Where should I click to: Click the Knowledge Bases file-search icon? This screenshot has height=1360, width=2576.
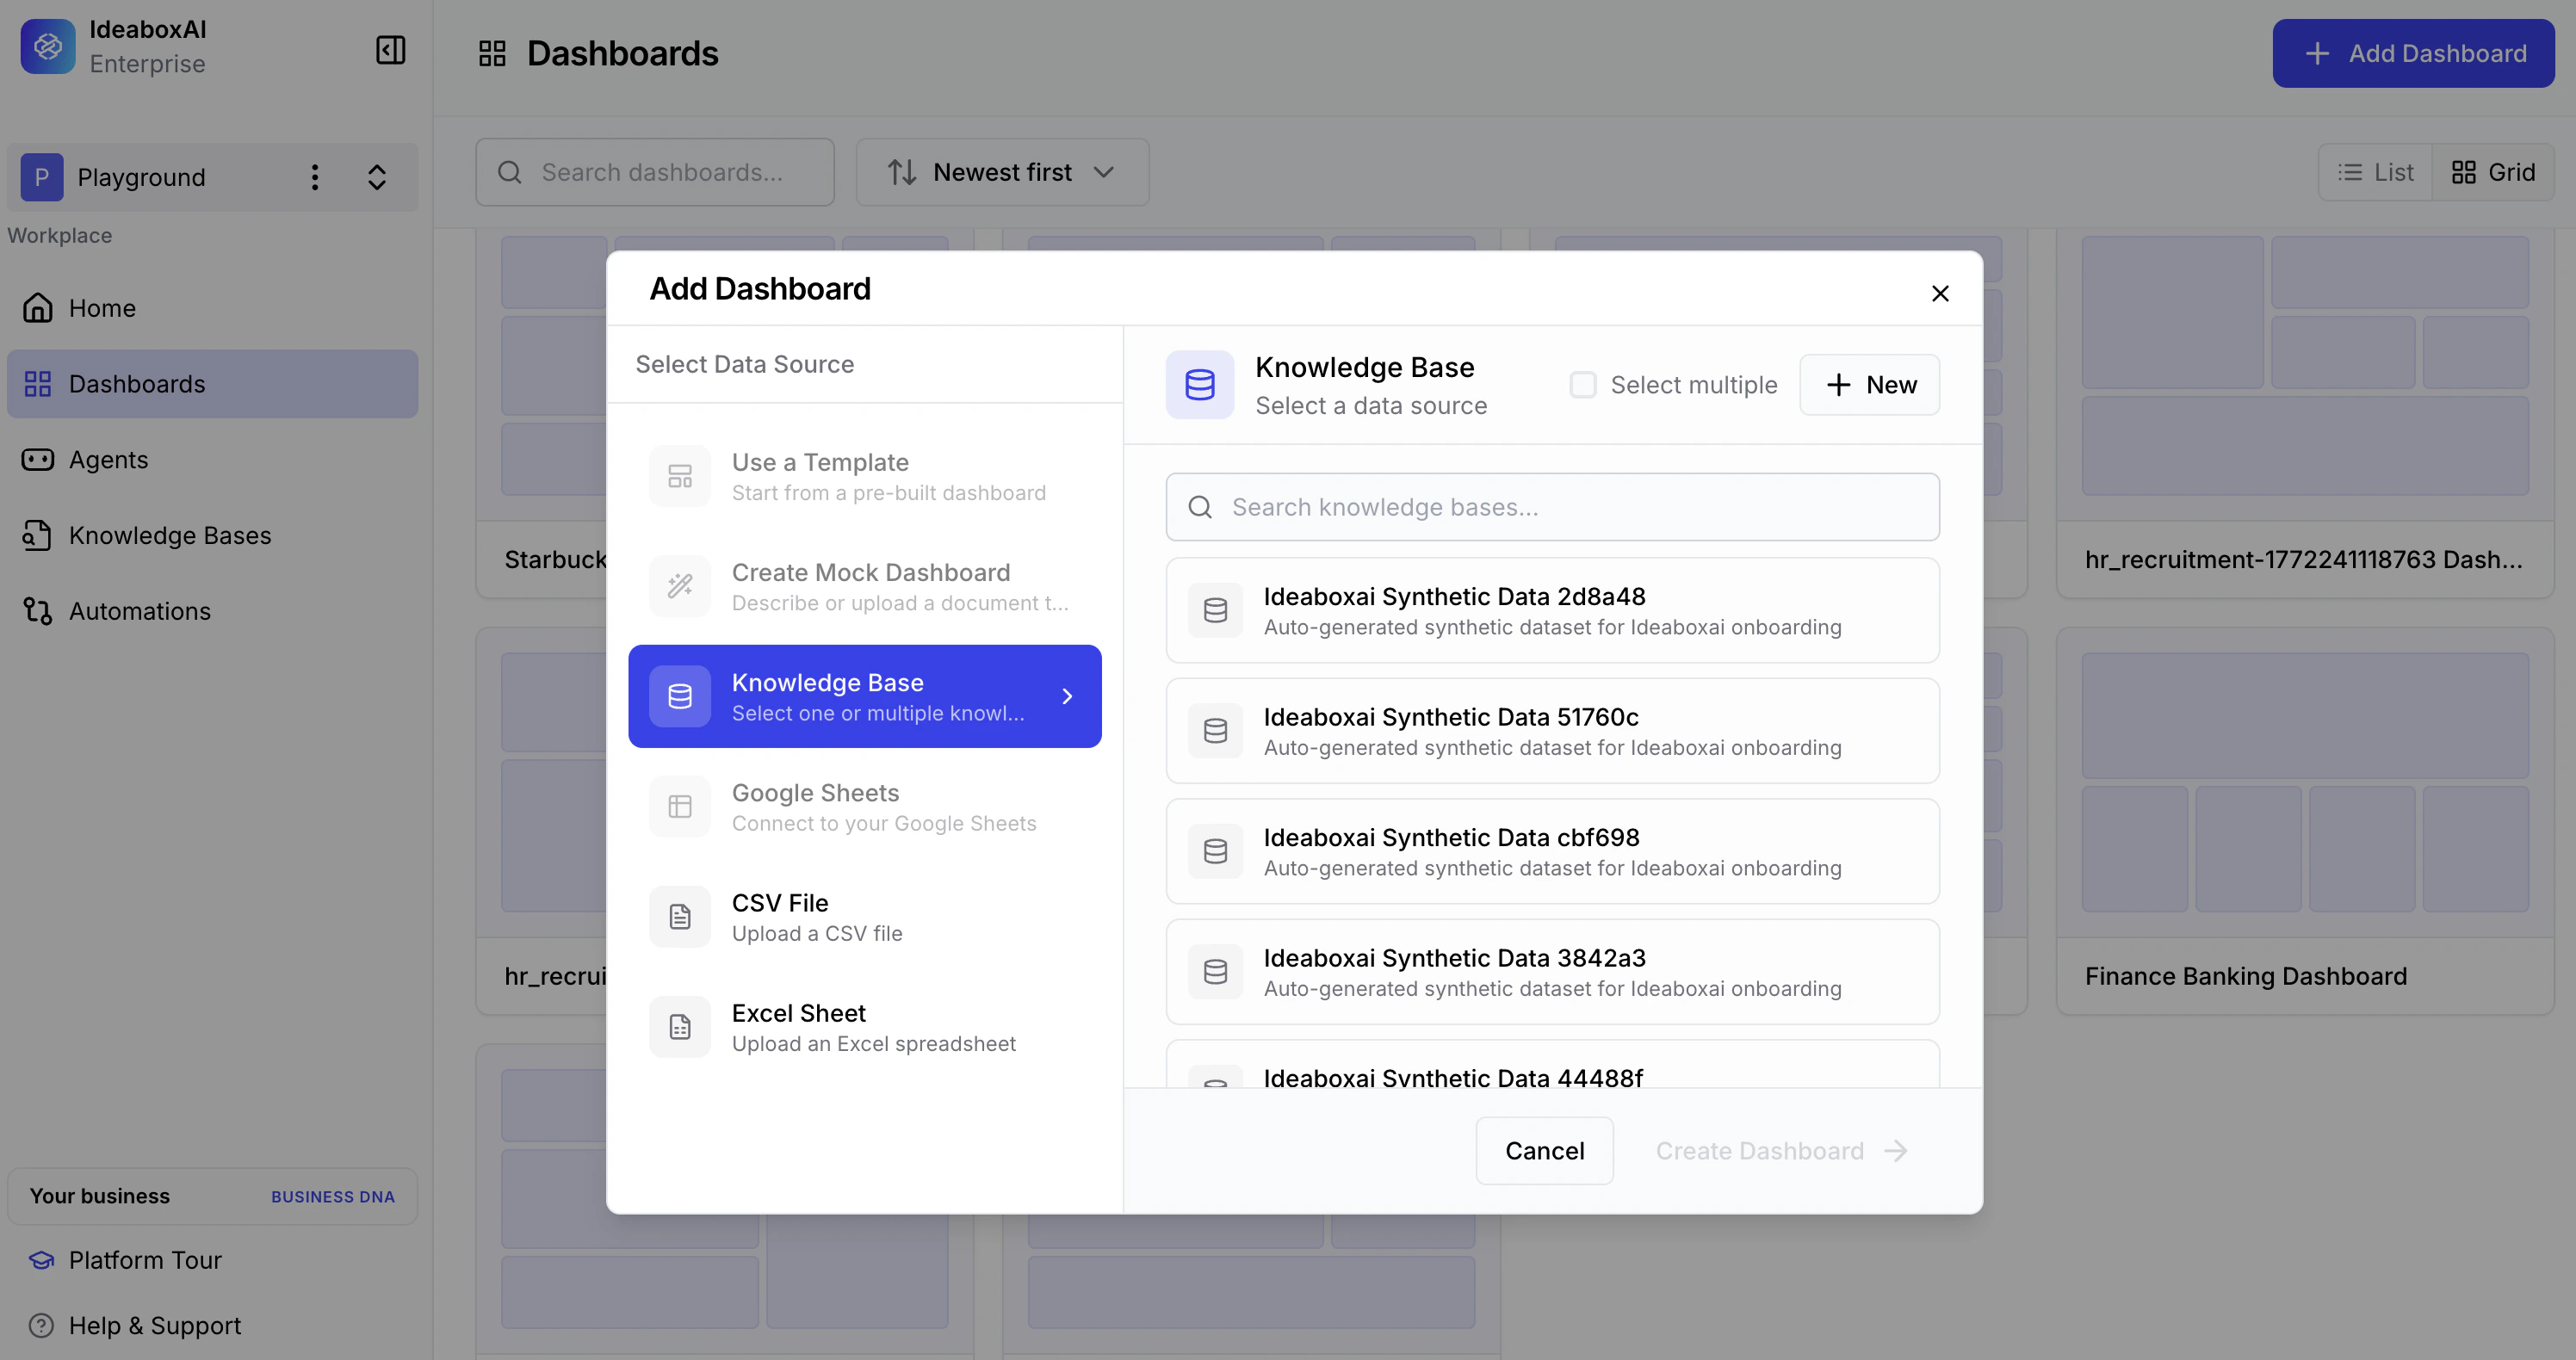(x=38, y=535)
